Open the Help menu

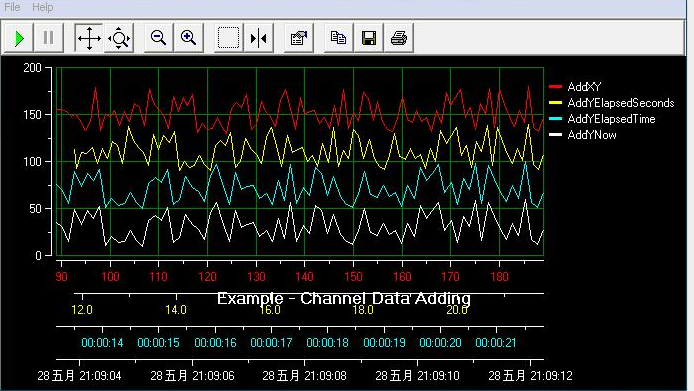pyautogui.click(x=42, y=7)
